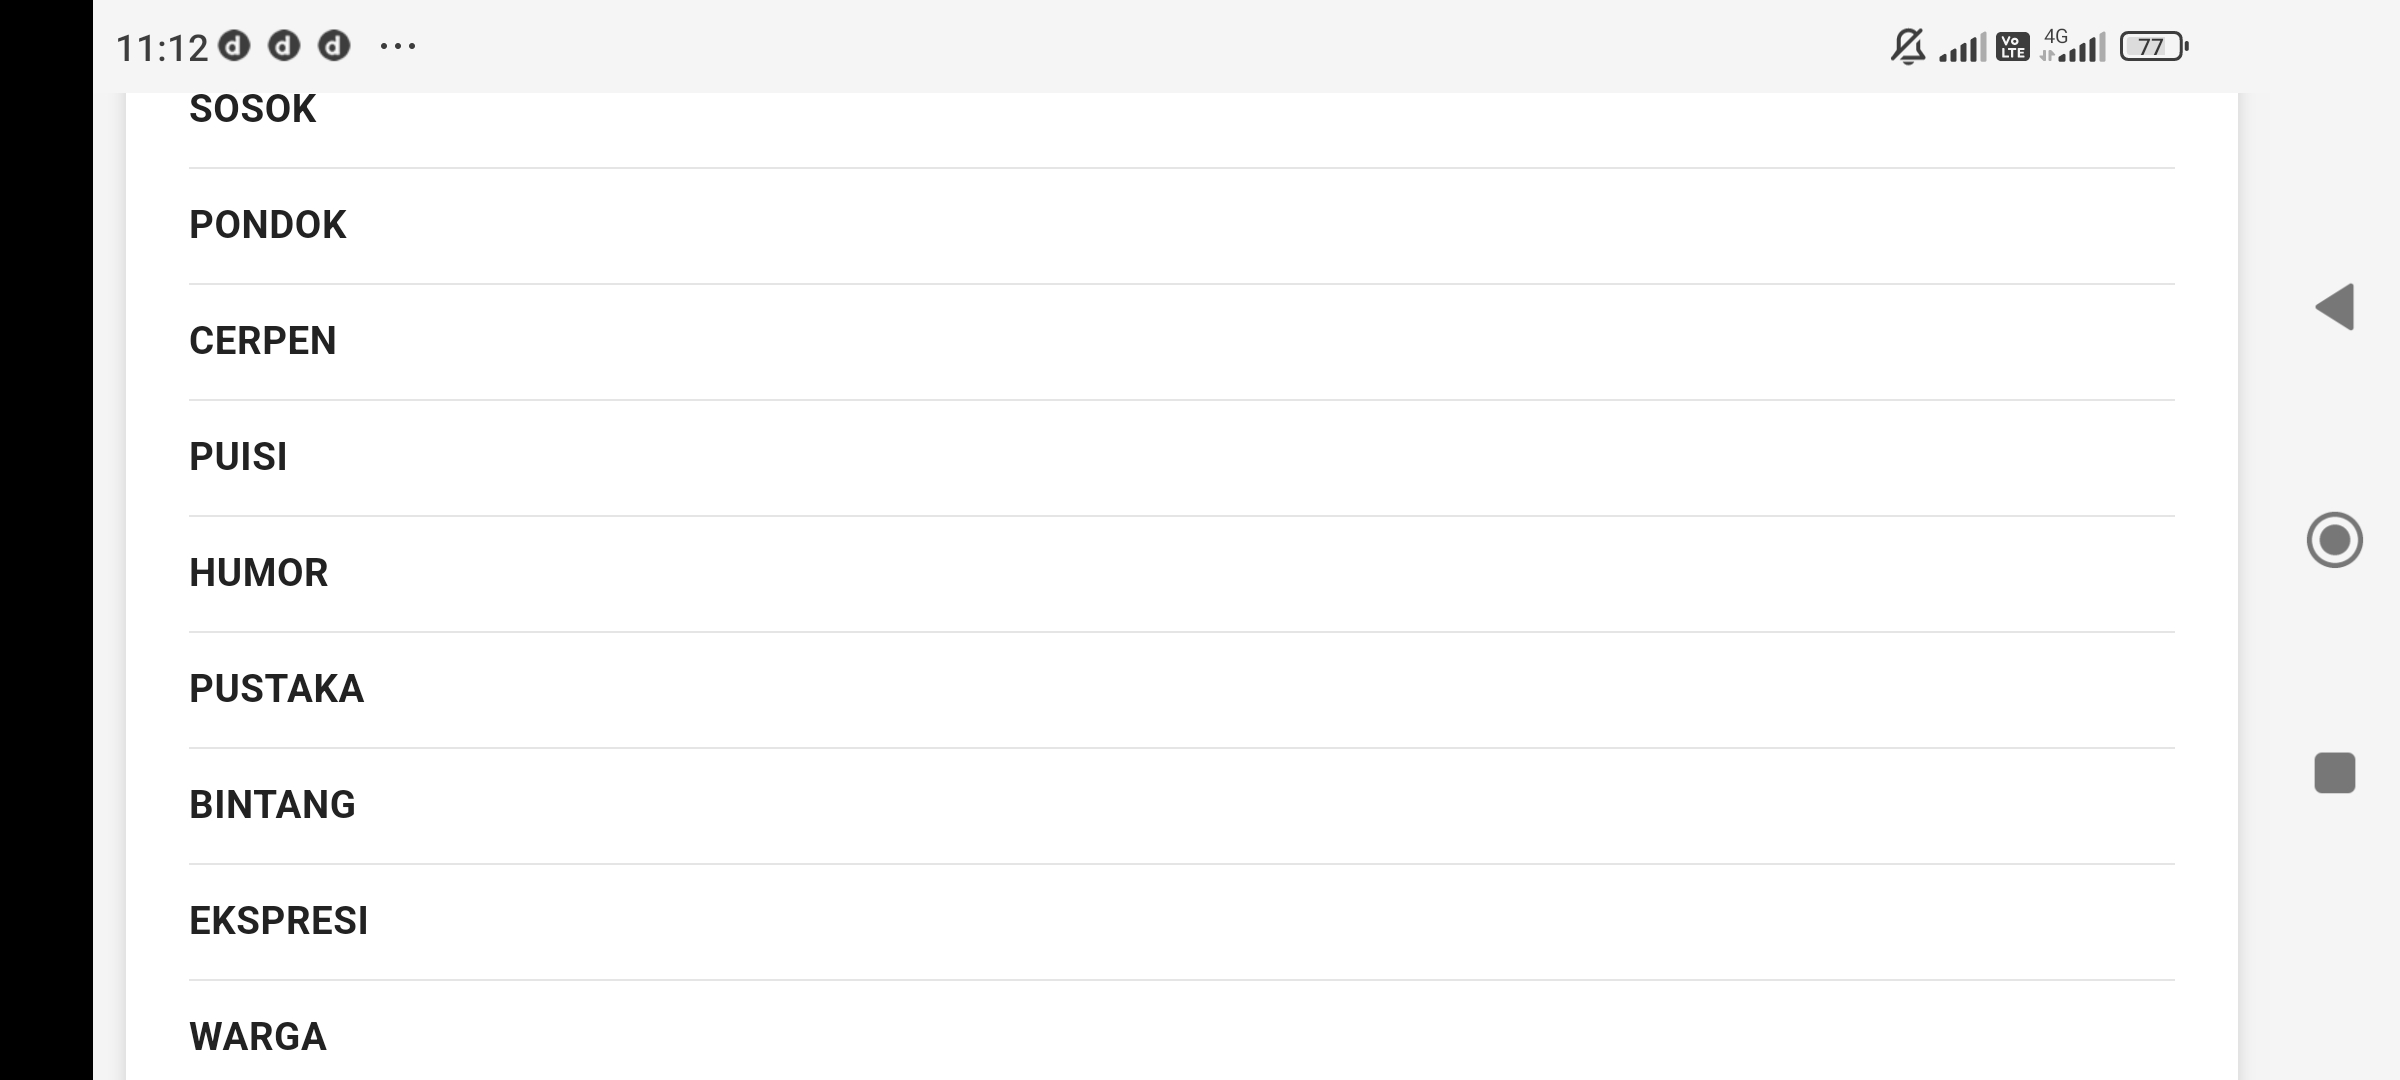Select the CERPEN menu entry
2400x1080 pixels.
[x=263, y=341]
